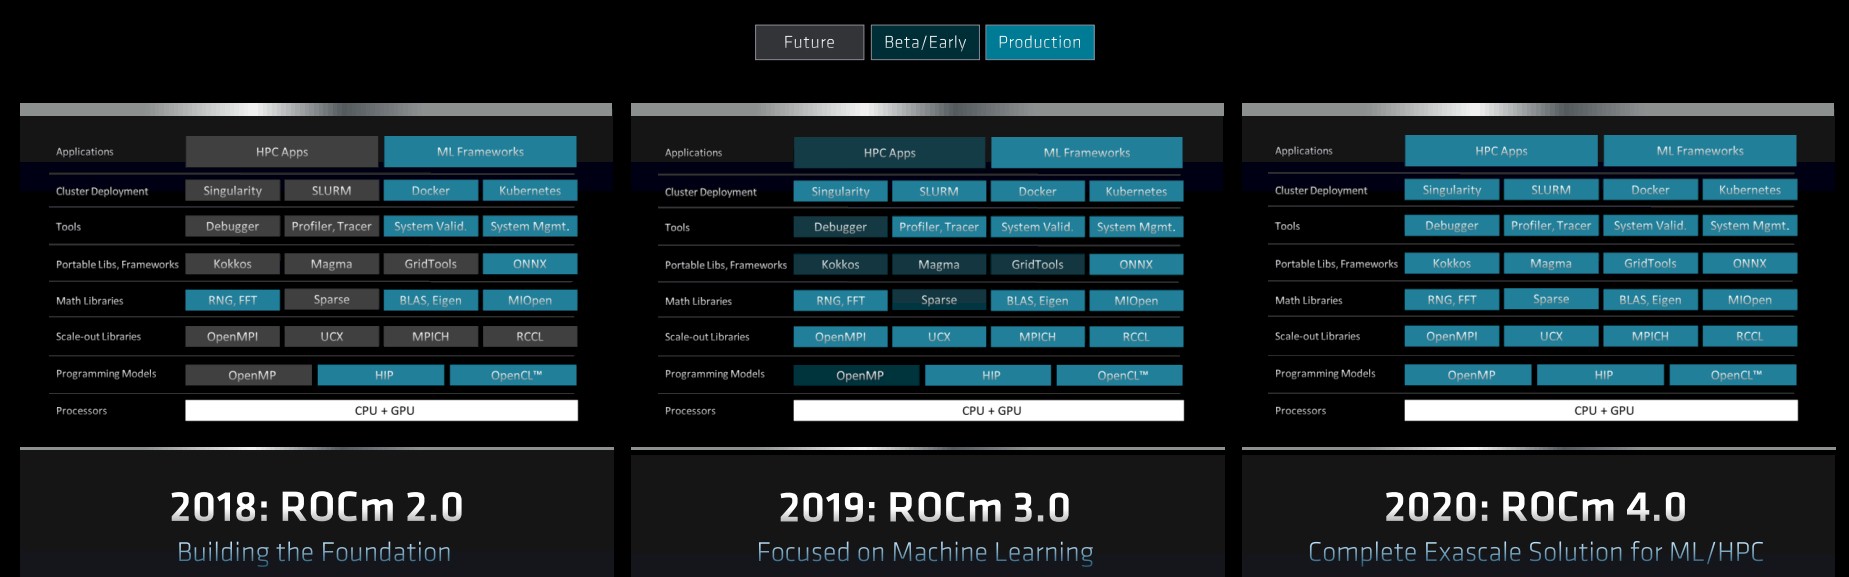
Task: Click the '2019: ROCm 3.0' heading
Action: [x=925, y=508]
